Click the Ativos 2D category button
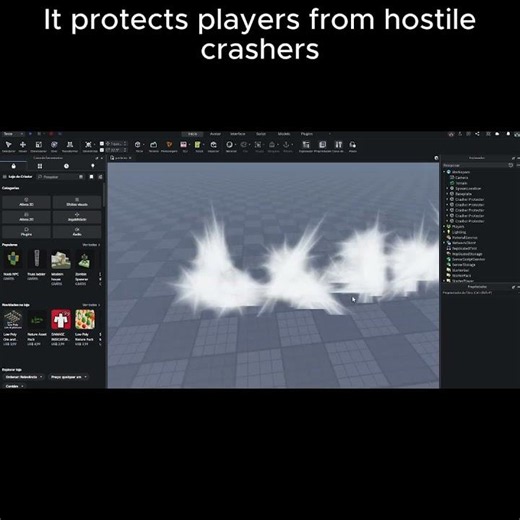 tap(26, 217)
